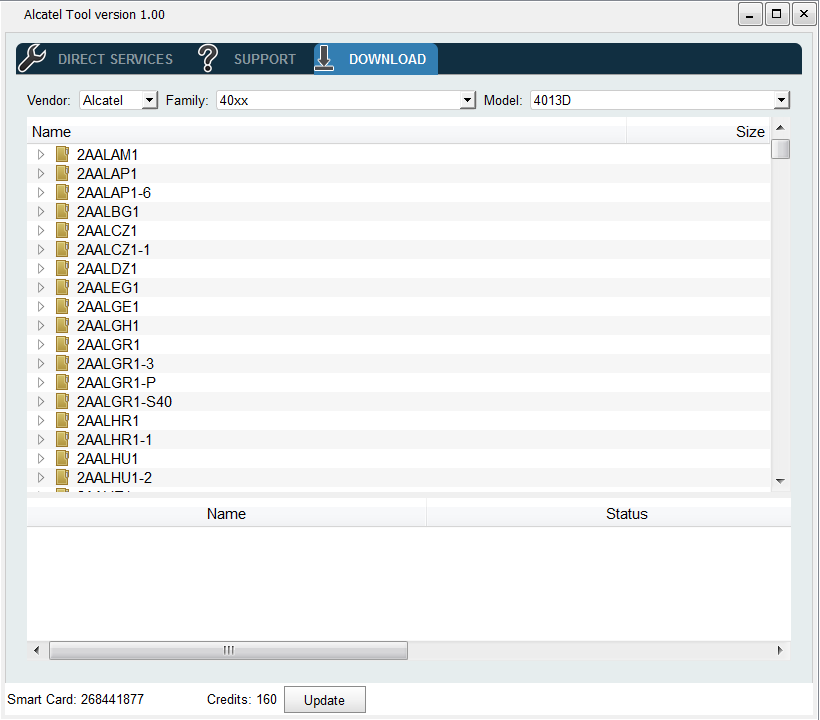
Task: Expand the 2AALEG1 folder arrow
Action: 41,288
